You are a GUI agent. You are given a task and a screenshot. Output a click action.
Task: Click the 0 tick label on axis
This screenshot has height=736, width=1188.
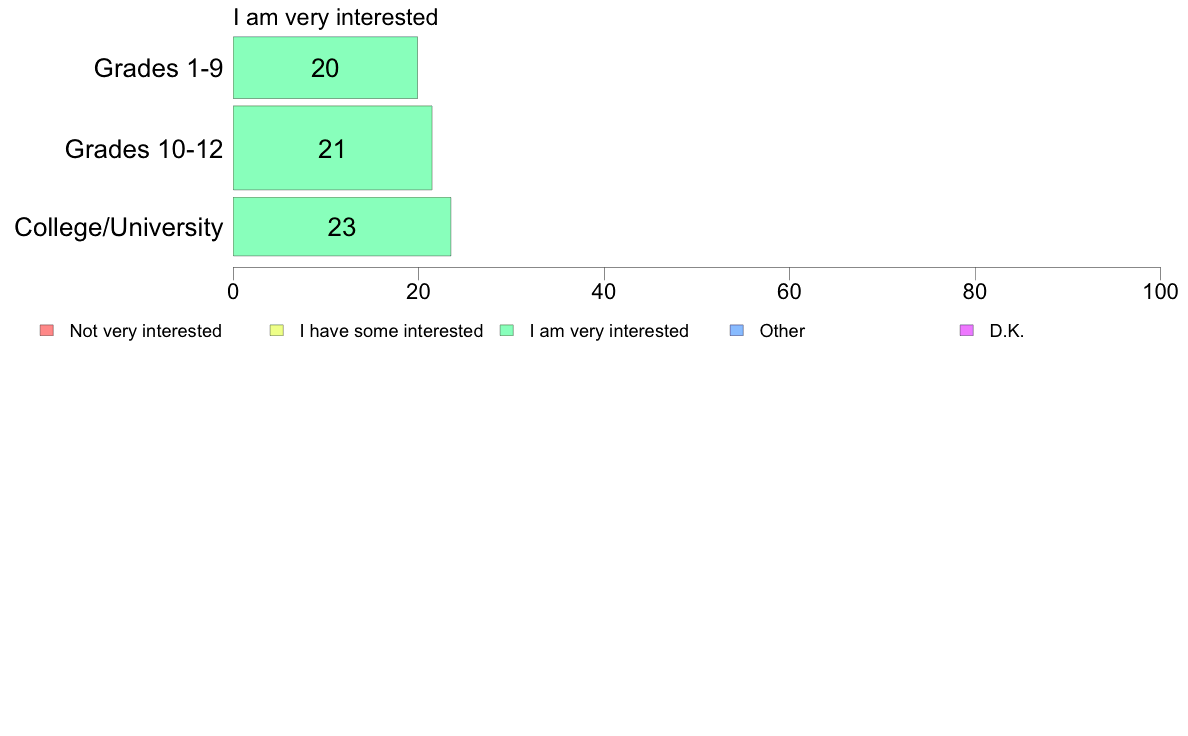pos(233,292)
